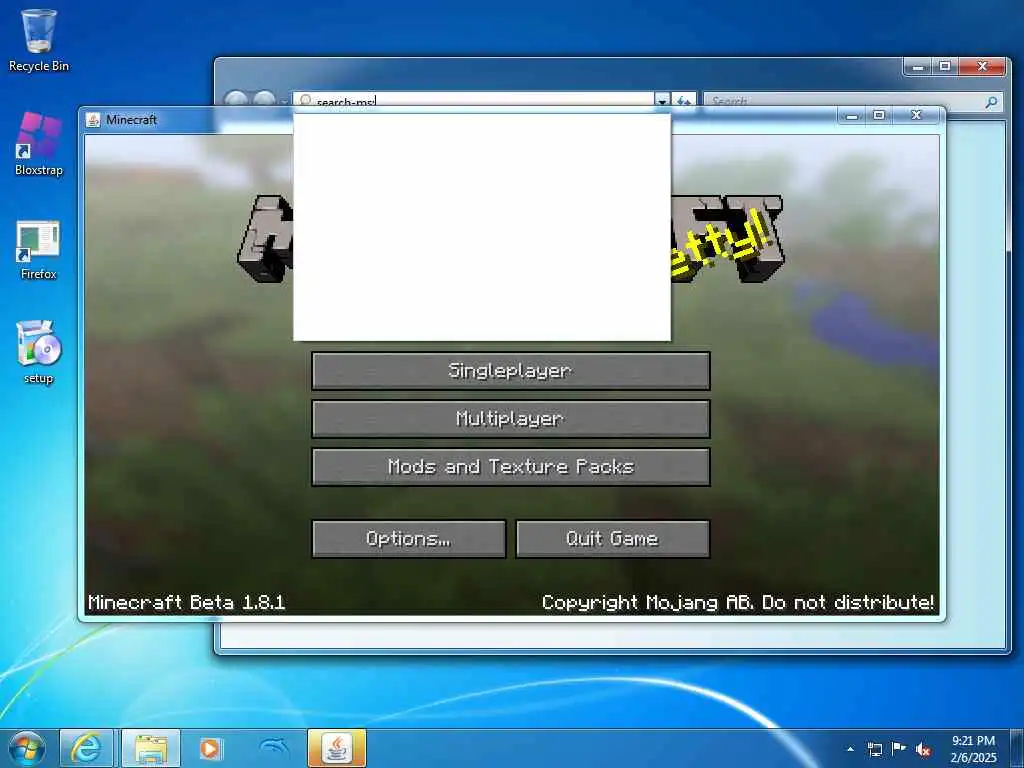Open Minecraft Options

click(x=409, y=539)
